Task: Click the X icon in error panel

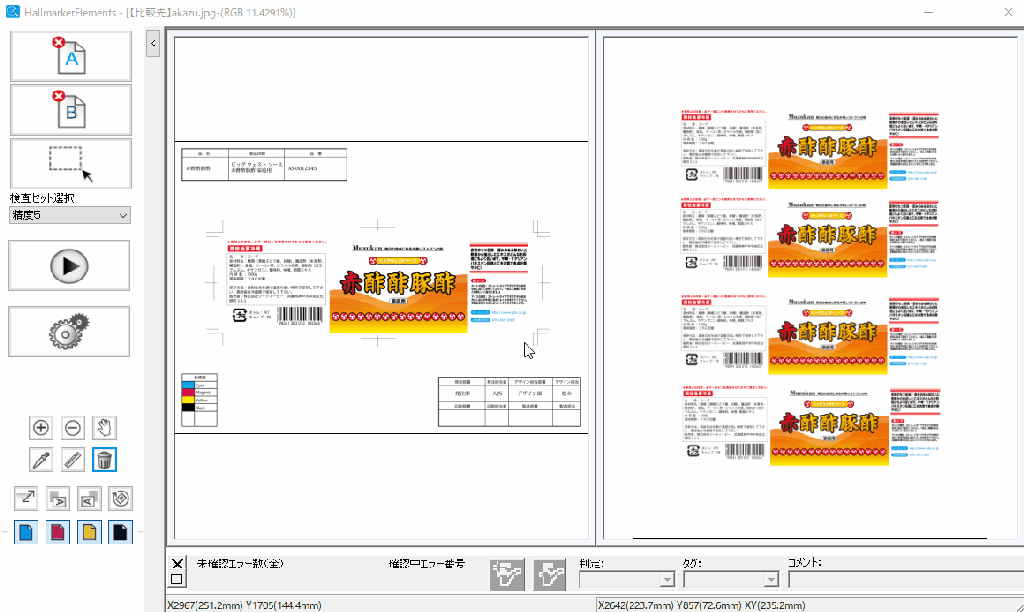Action: pyautogui.click(x=177, y=564)
